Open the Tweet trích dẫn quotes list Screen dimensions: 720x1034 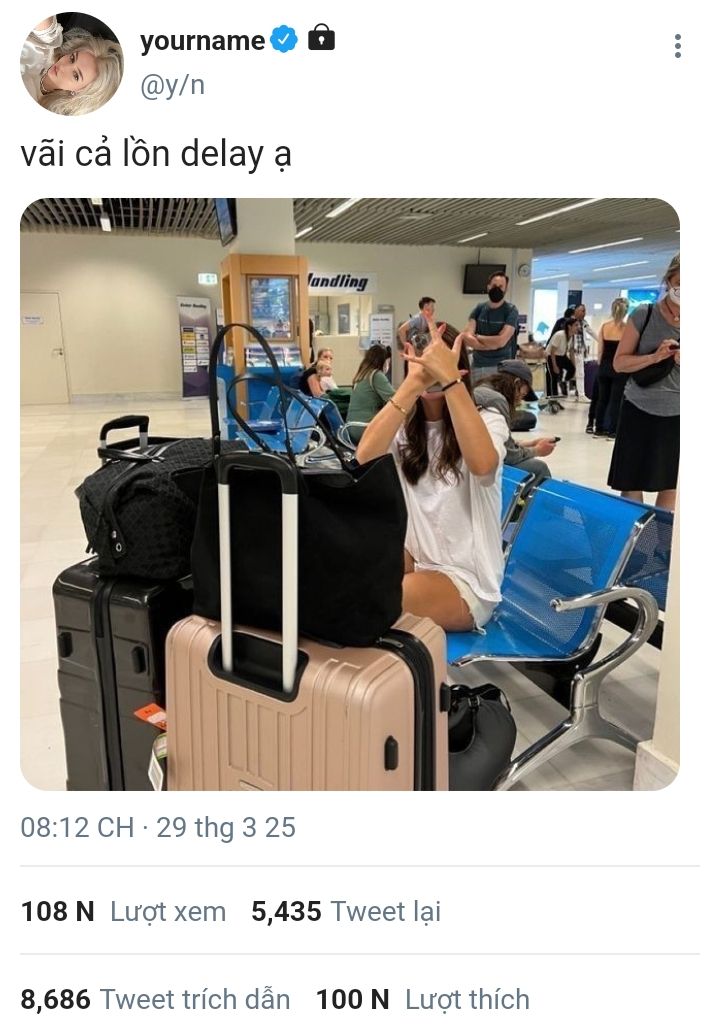click(195, 999)
